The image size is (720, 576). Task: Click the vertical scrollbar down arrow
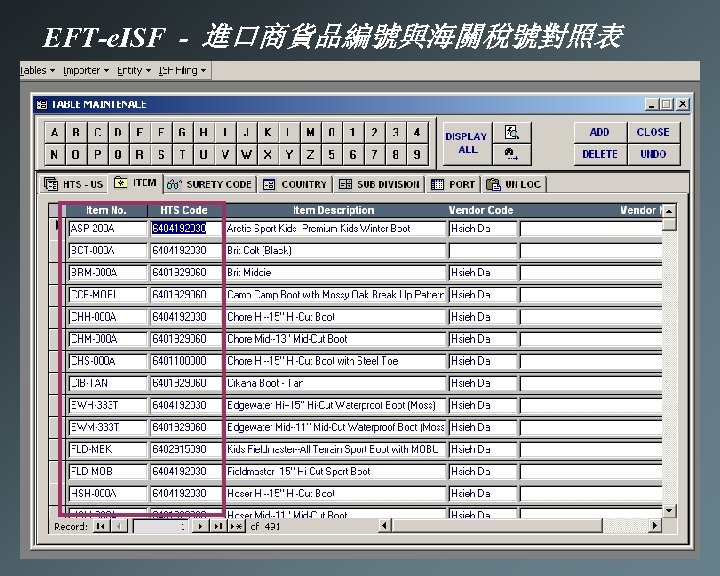point(669,510)
